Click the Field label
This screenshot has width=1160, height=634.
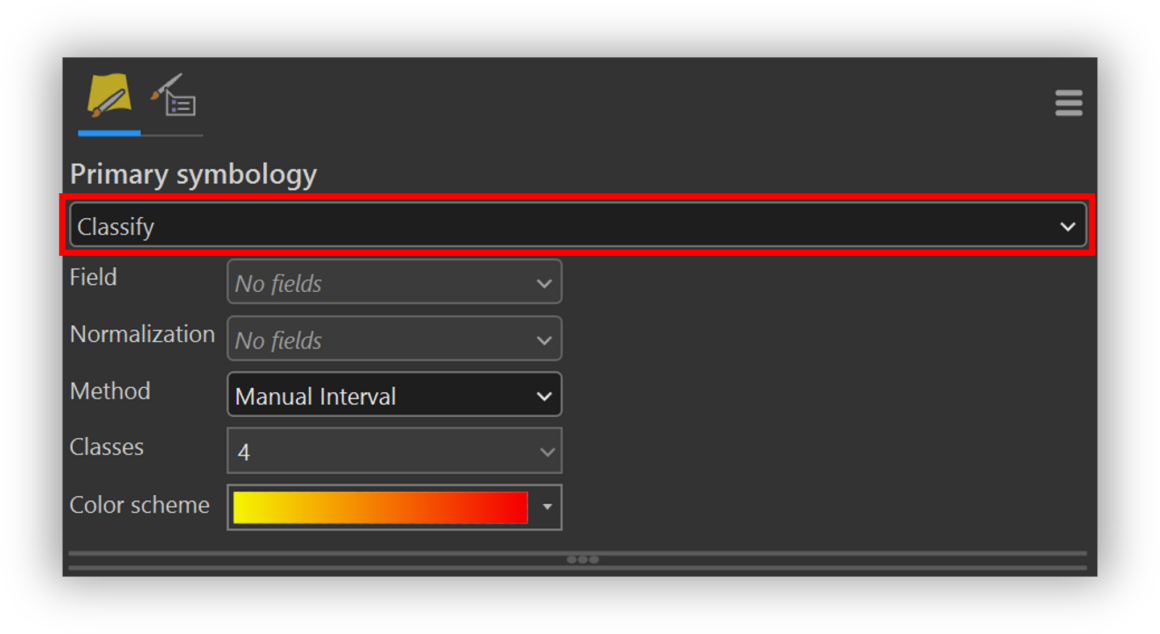(93, 277)
